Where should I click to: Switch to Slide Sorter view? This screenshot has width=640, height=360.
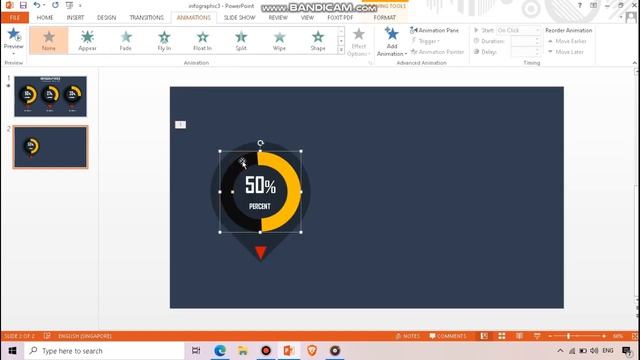[502, 336]
